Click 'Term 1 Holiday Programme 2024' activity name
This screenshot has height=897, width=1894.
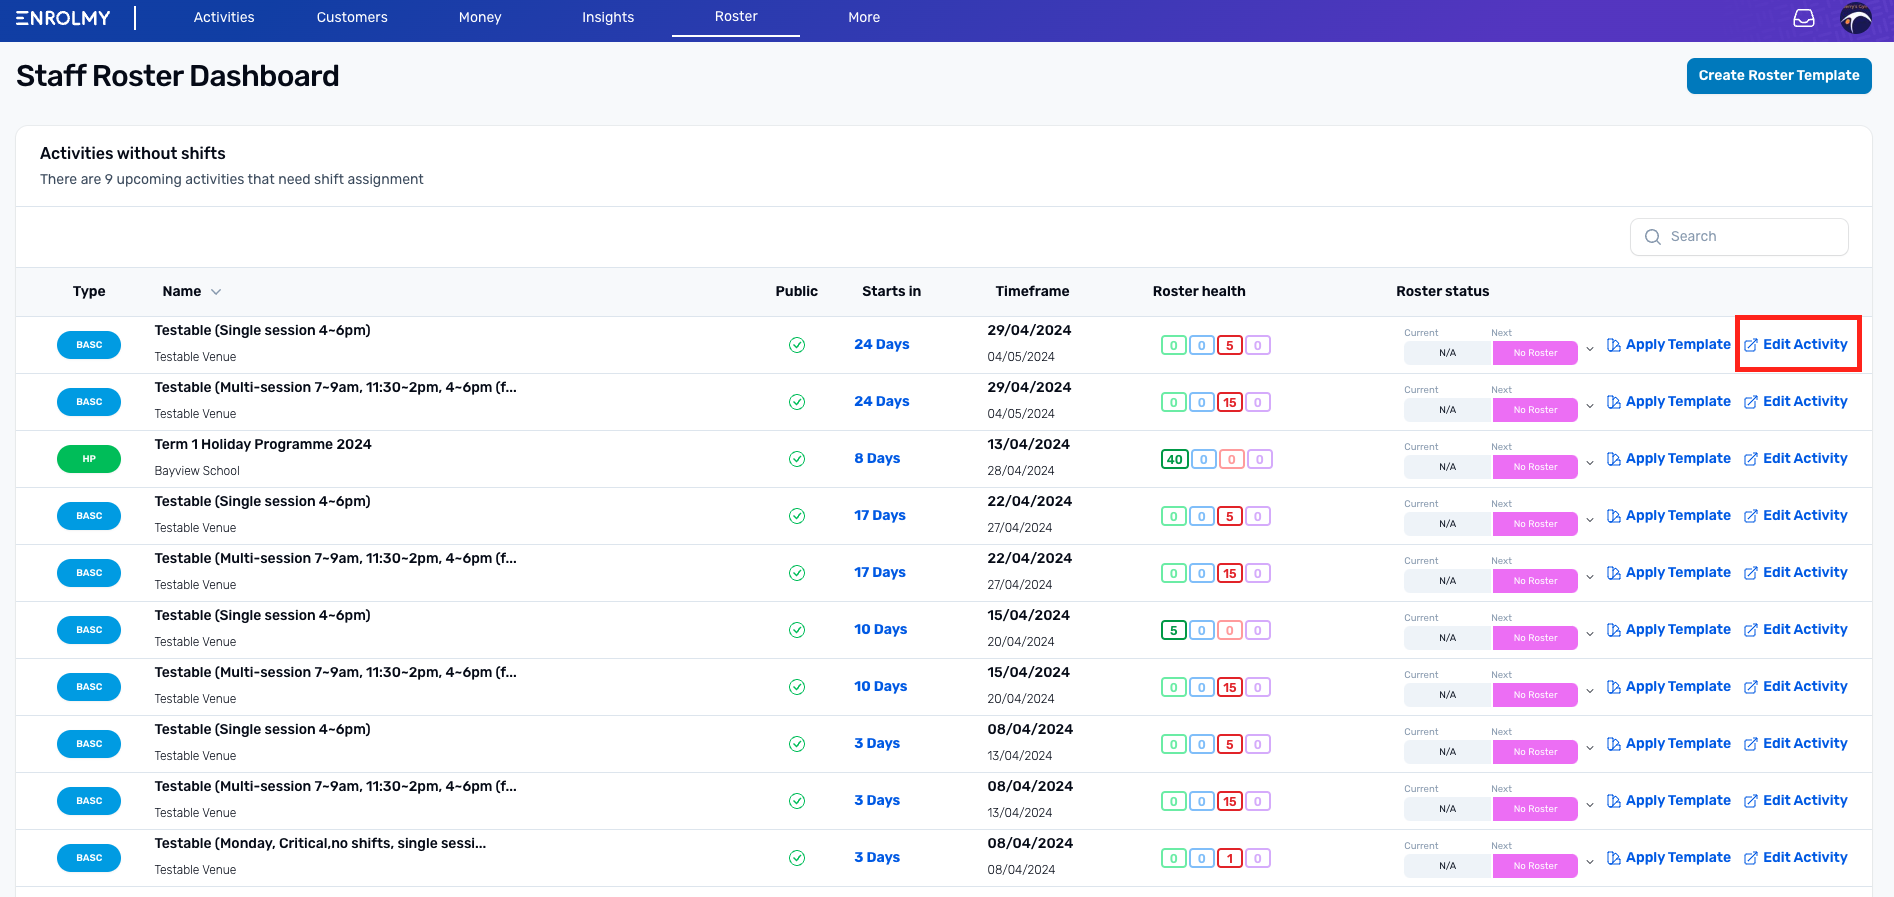point(263,445)
